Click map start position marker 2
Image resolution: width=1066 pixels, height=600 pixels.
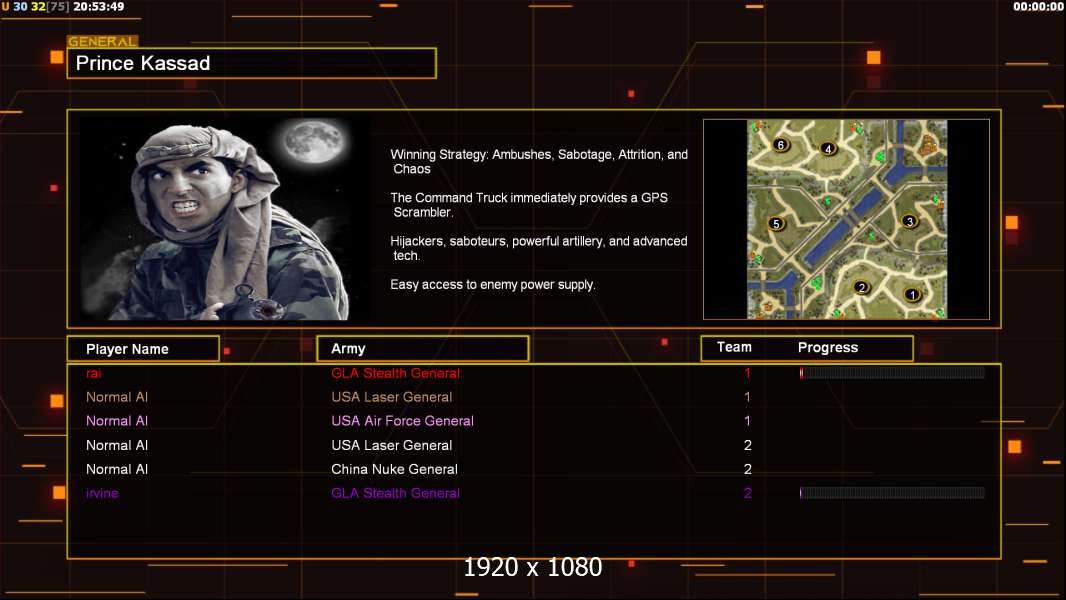click(861, 287)
